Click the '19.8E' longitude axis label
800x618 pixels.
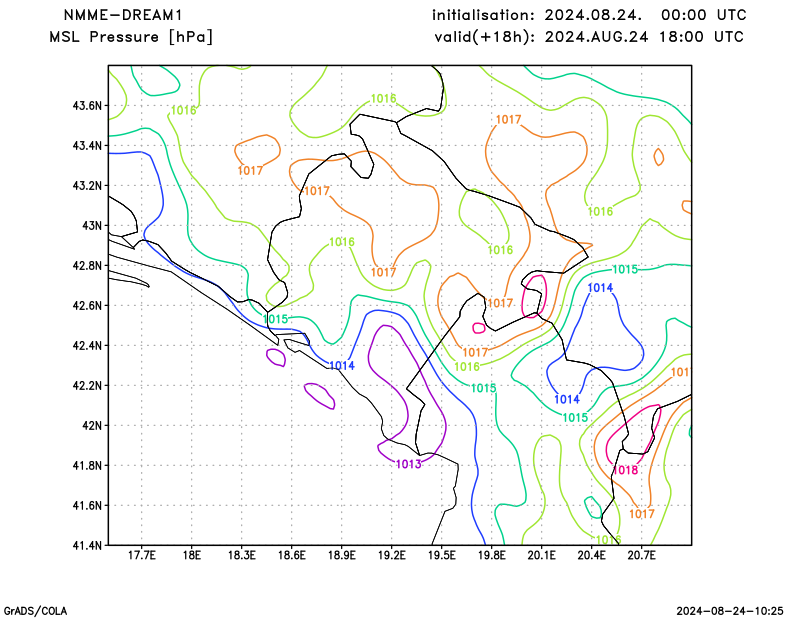(x=491, y=555)
